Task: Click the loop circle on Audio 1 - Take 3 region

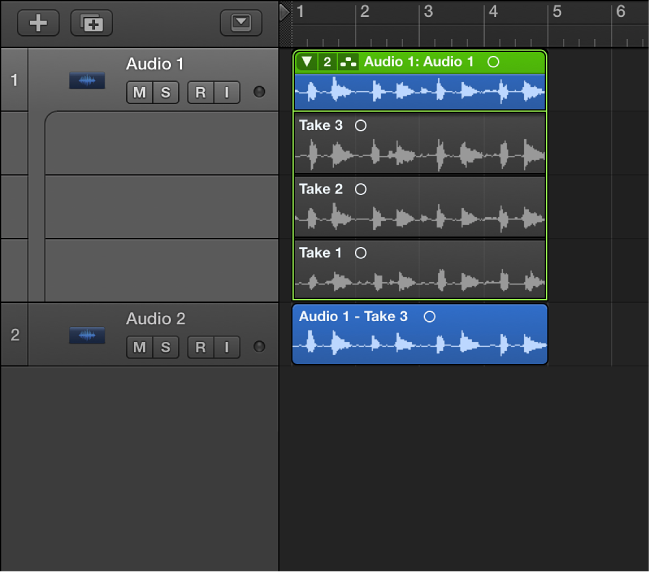Action: click(x=429, y=317)
